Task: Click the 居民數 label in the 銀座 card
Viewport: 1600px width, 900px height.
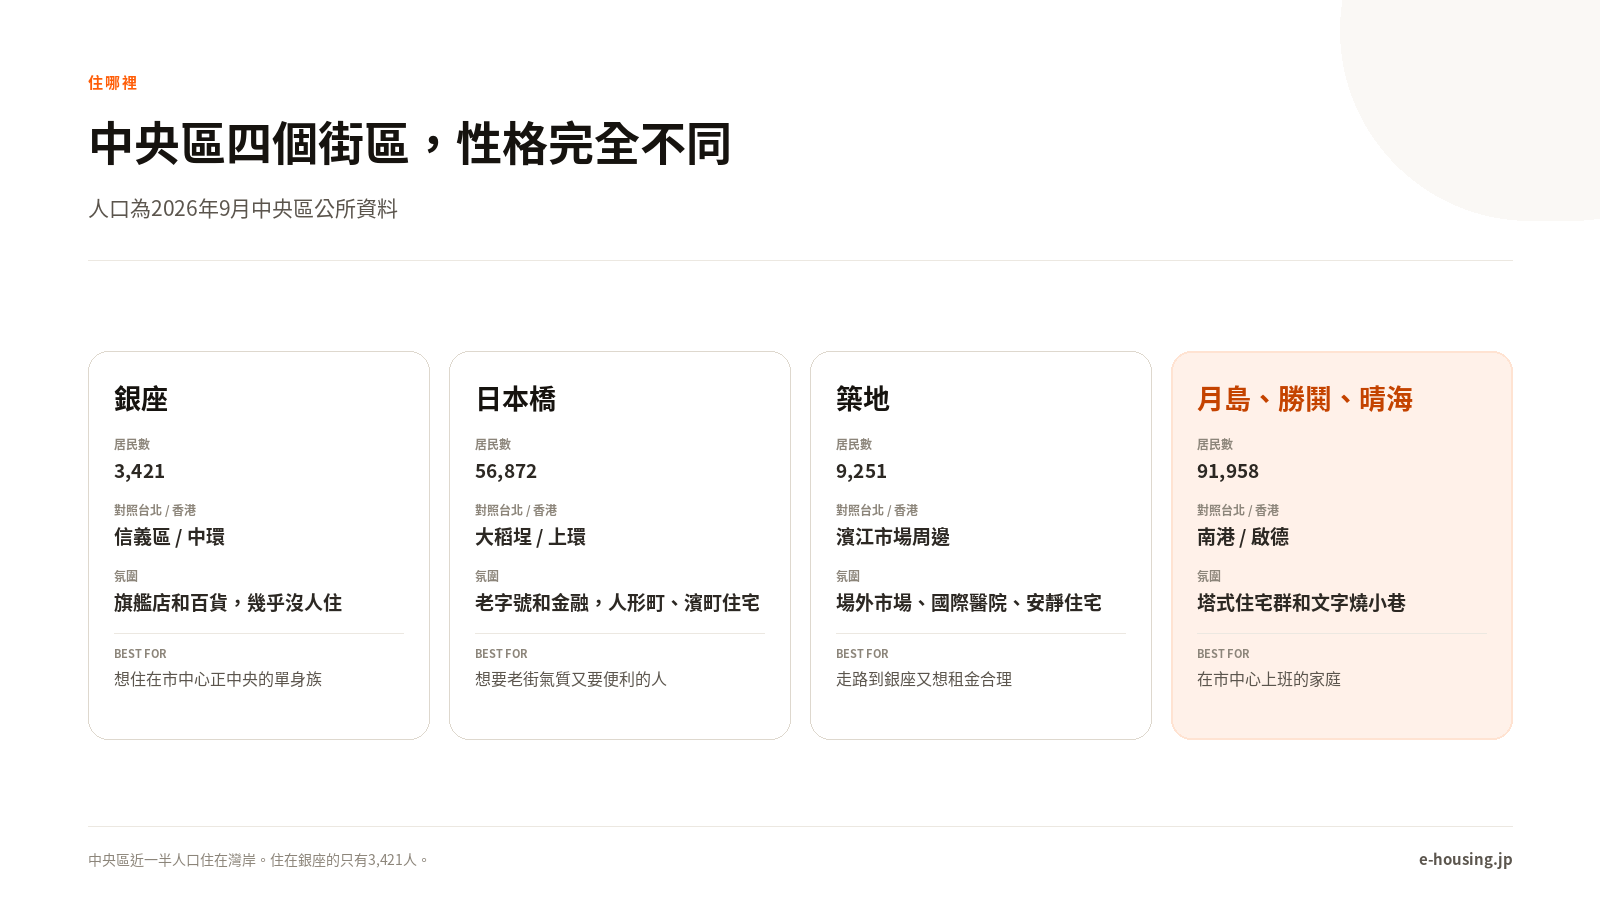Action: coord(132,444)
